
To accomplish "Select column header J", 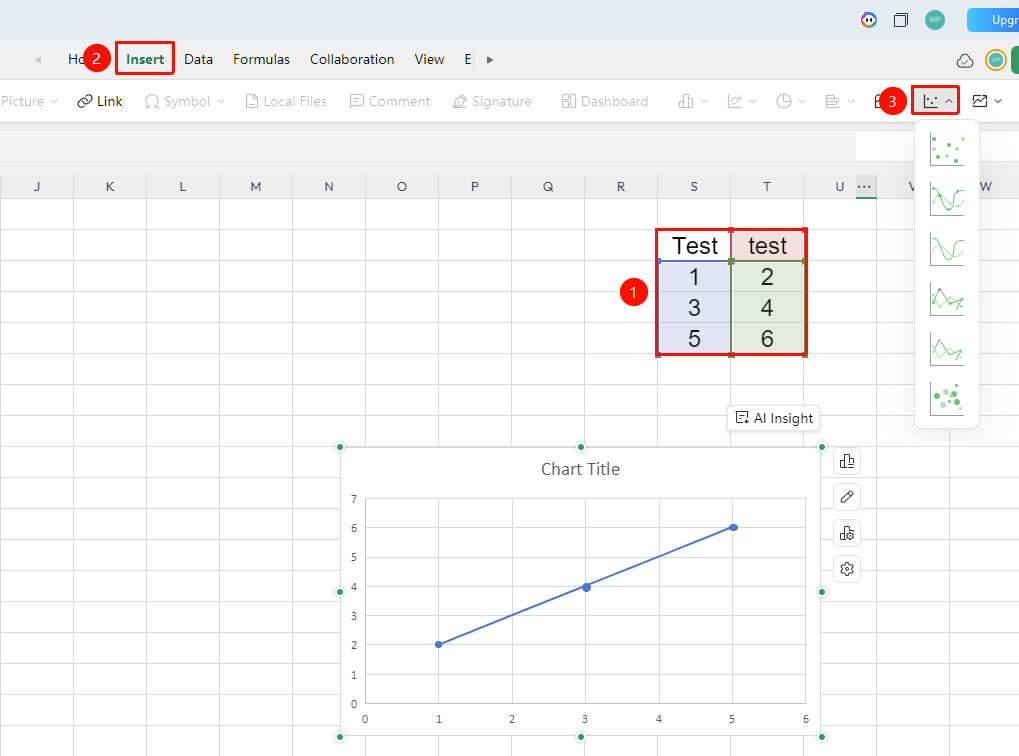I will [37, 187].
